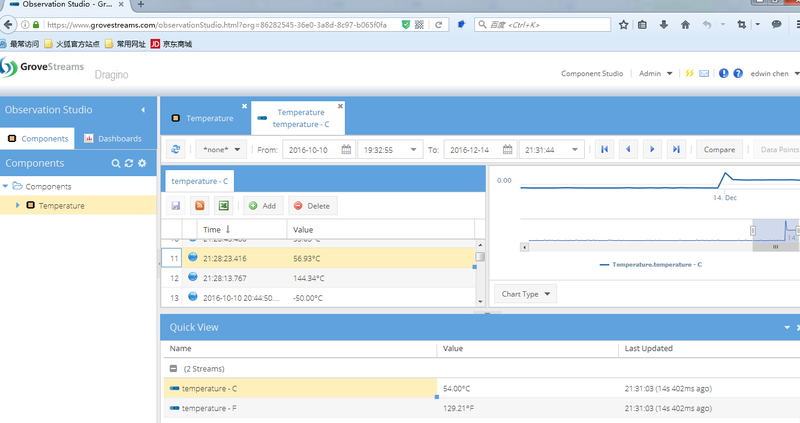The image size is (800, 423).
Task: Click the save disk icon above table
Action: tap(176, 206)
